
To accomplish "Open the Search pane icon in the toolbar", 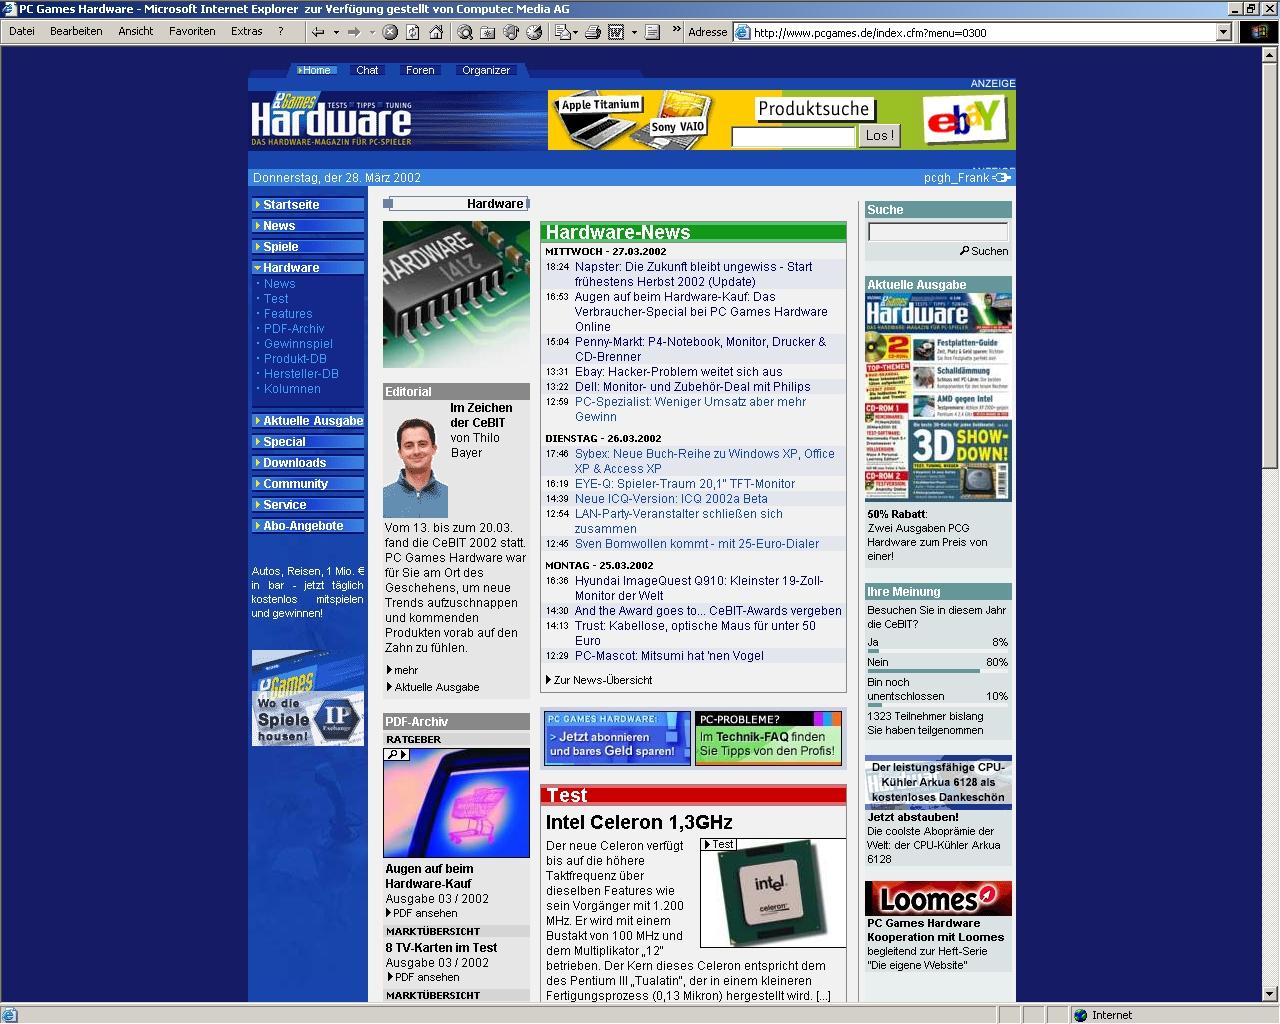I will coord(465,32).
